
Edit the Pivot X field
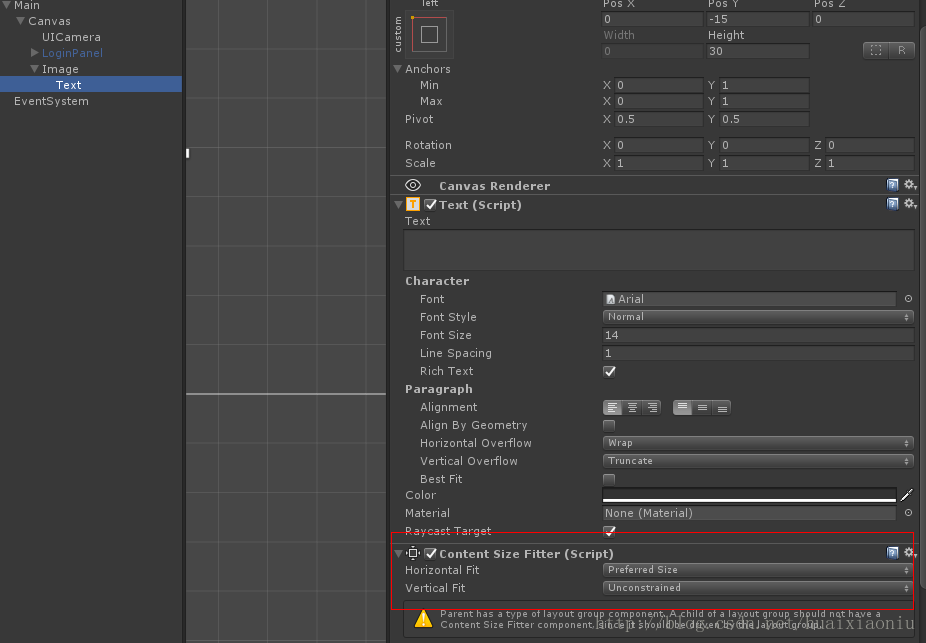click(658, 119)
